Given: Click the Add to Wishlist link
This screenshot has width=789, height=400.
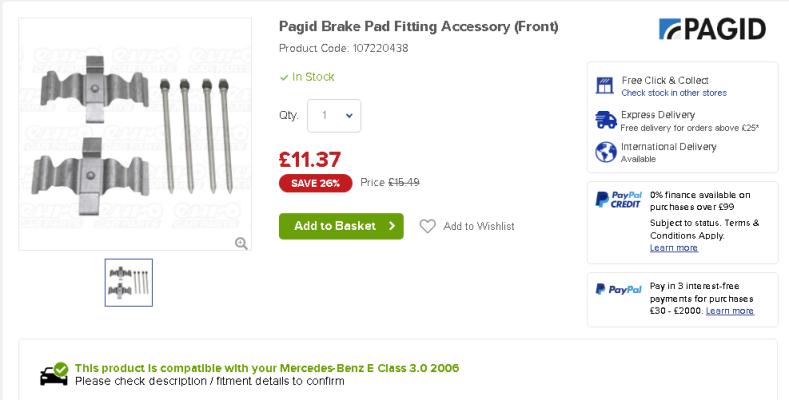Looking at the screenshot, I should (478, 226).
